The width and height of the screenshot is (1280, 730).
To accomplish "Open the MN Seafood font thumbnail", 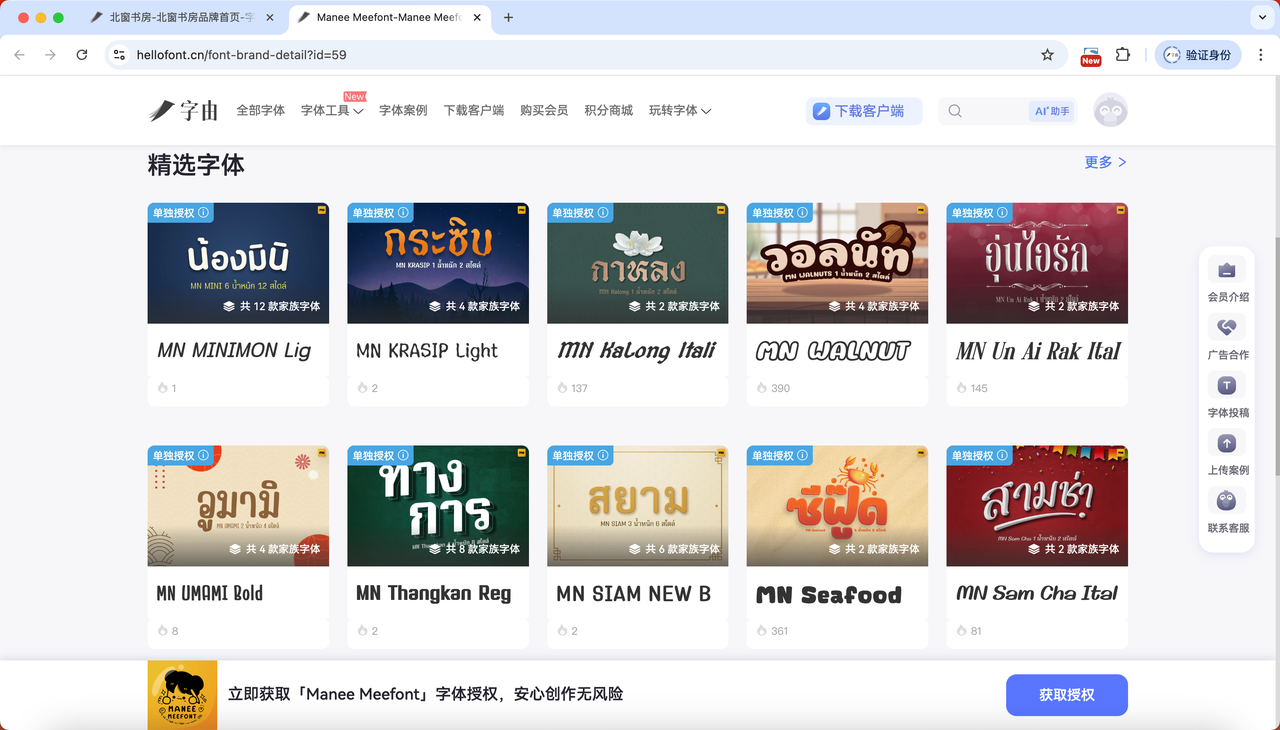I will [837, 506].
